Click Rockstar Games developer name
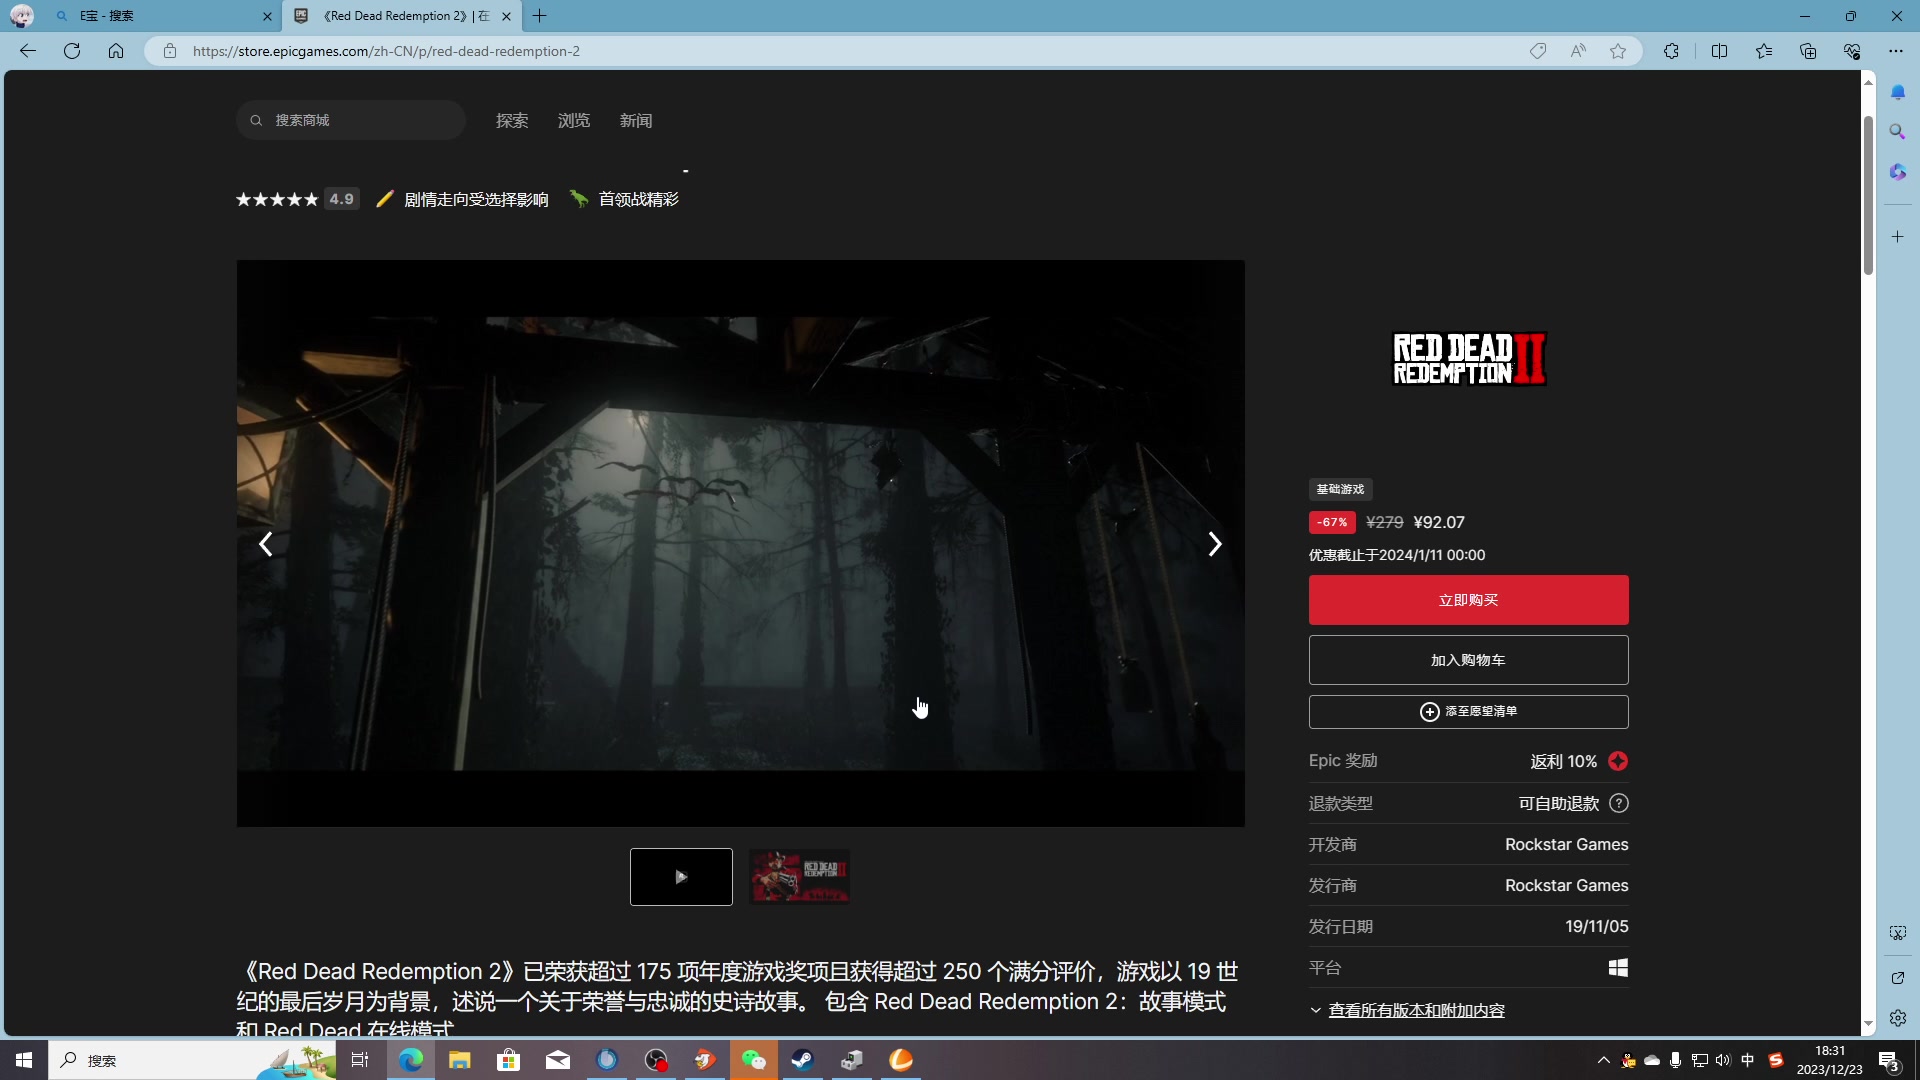Image resolution: width=1920 pixels, height=1080 pixels. pos(1566,845)
